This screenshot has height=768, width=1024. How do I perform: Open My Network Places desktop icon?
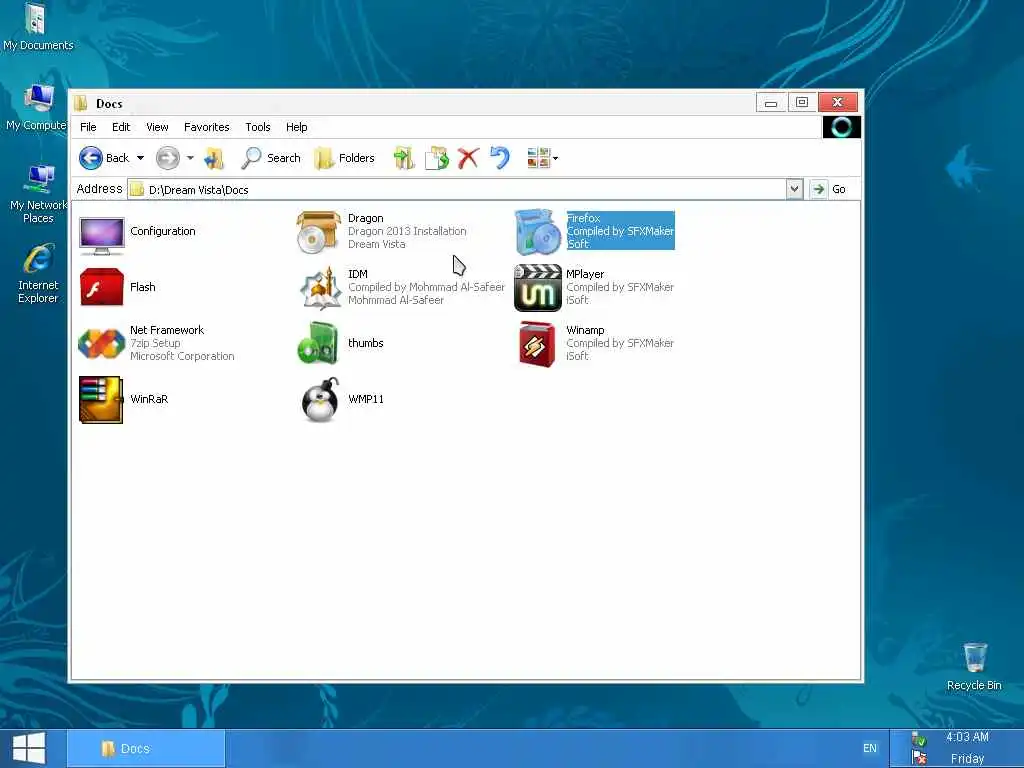point(38,194)
